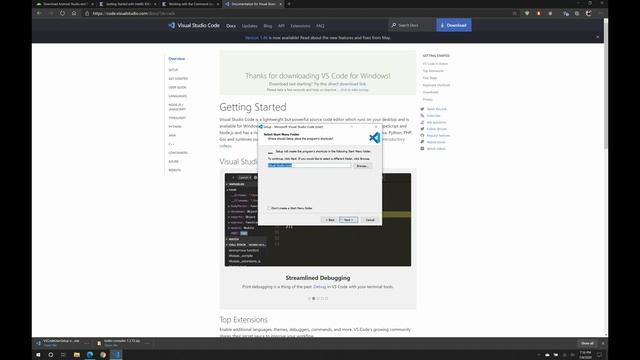Select the second carousel dot indicator
This screenshot has width=640, height=360.
click(313, 298)
